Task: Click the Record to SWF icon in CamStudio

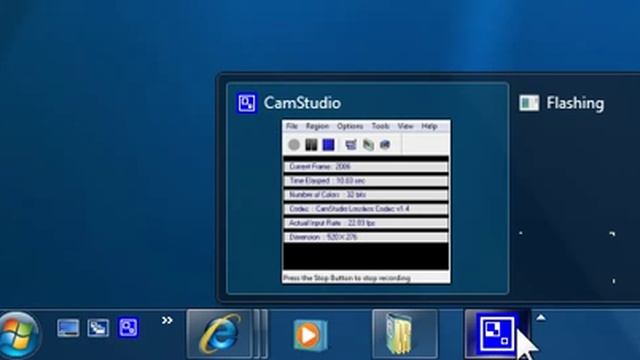Action: [x=385, y=144]
